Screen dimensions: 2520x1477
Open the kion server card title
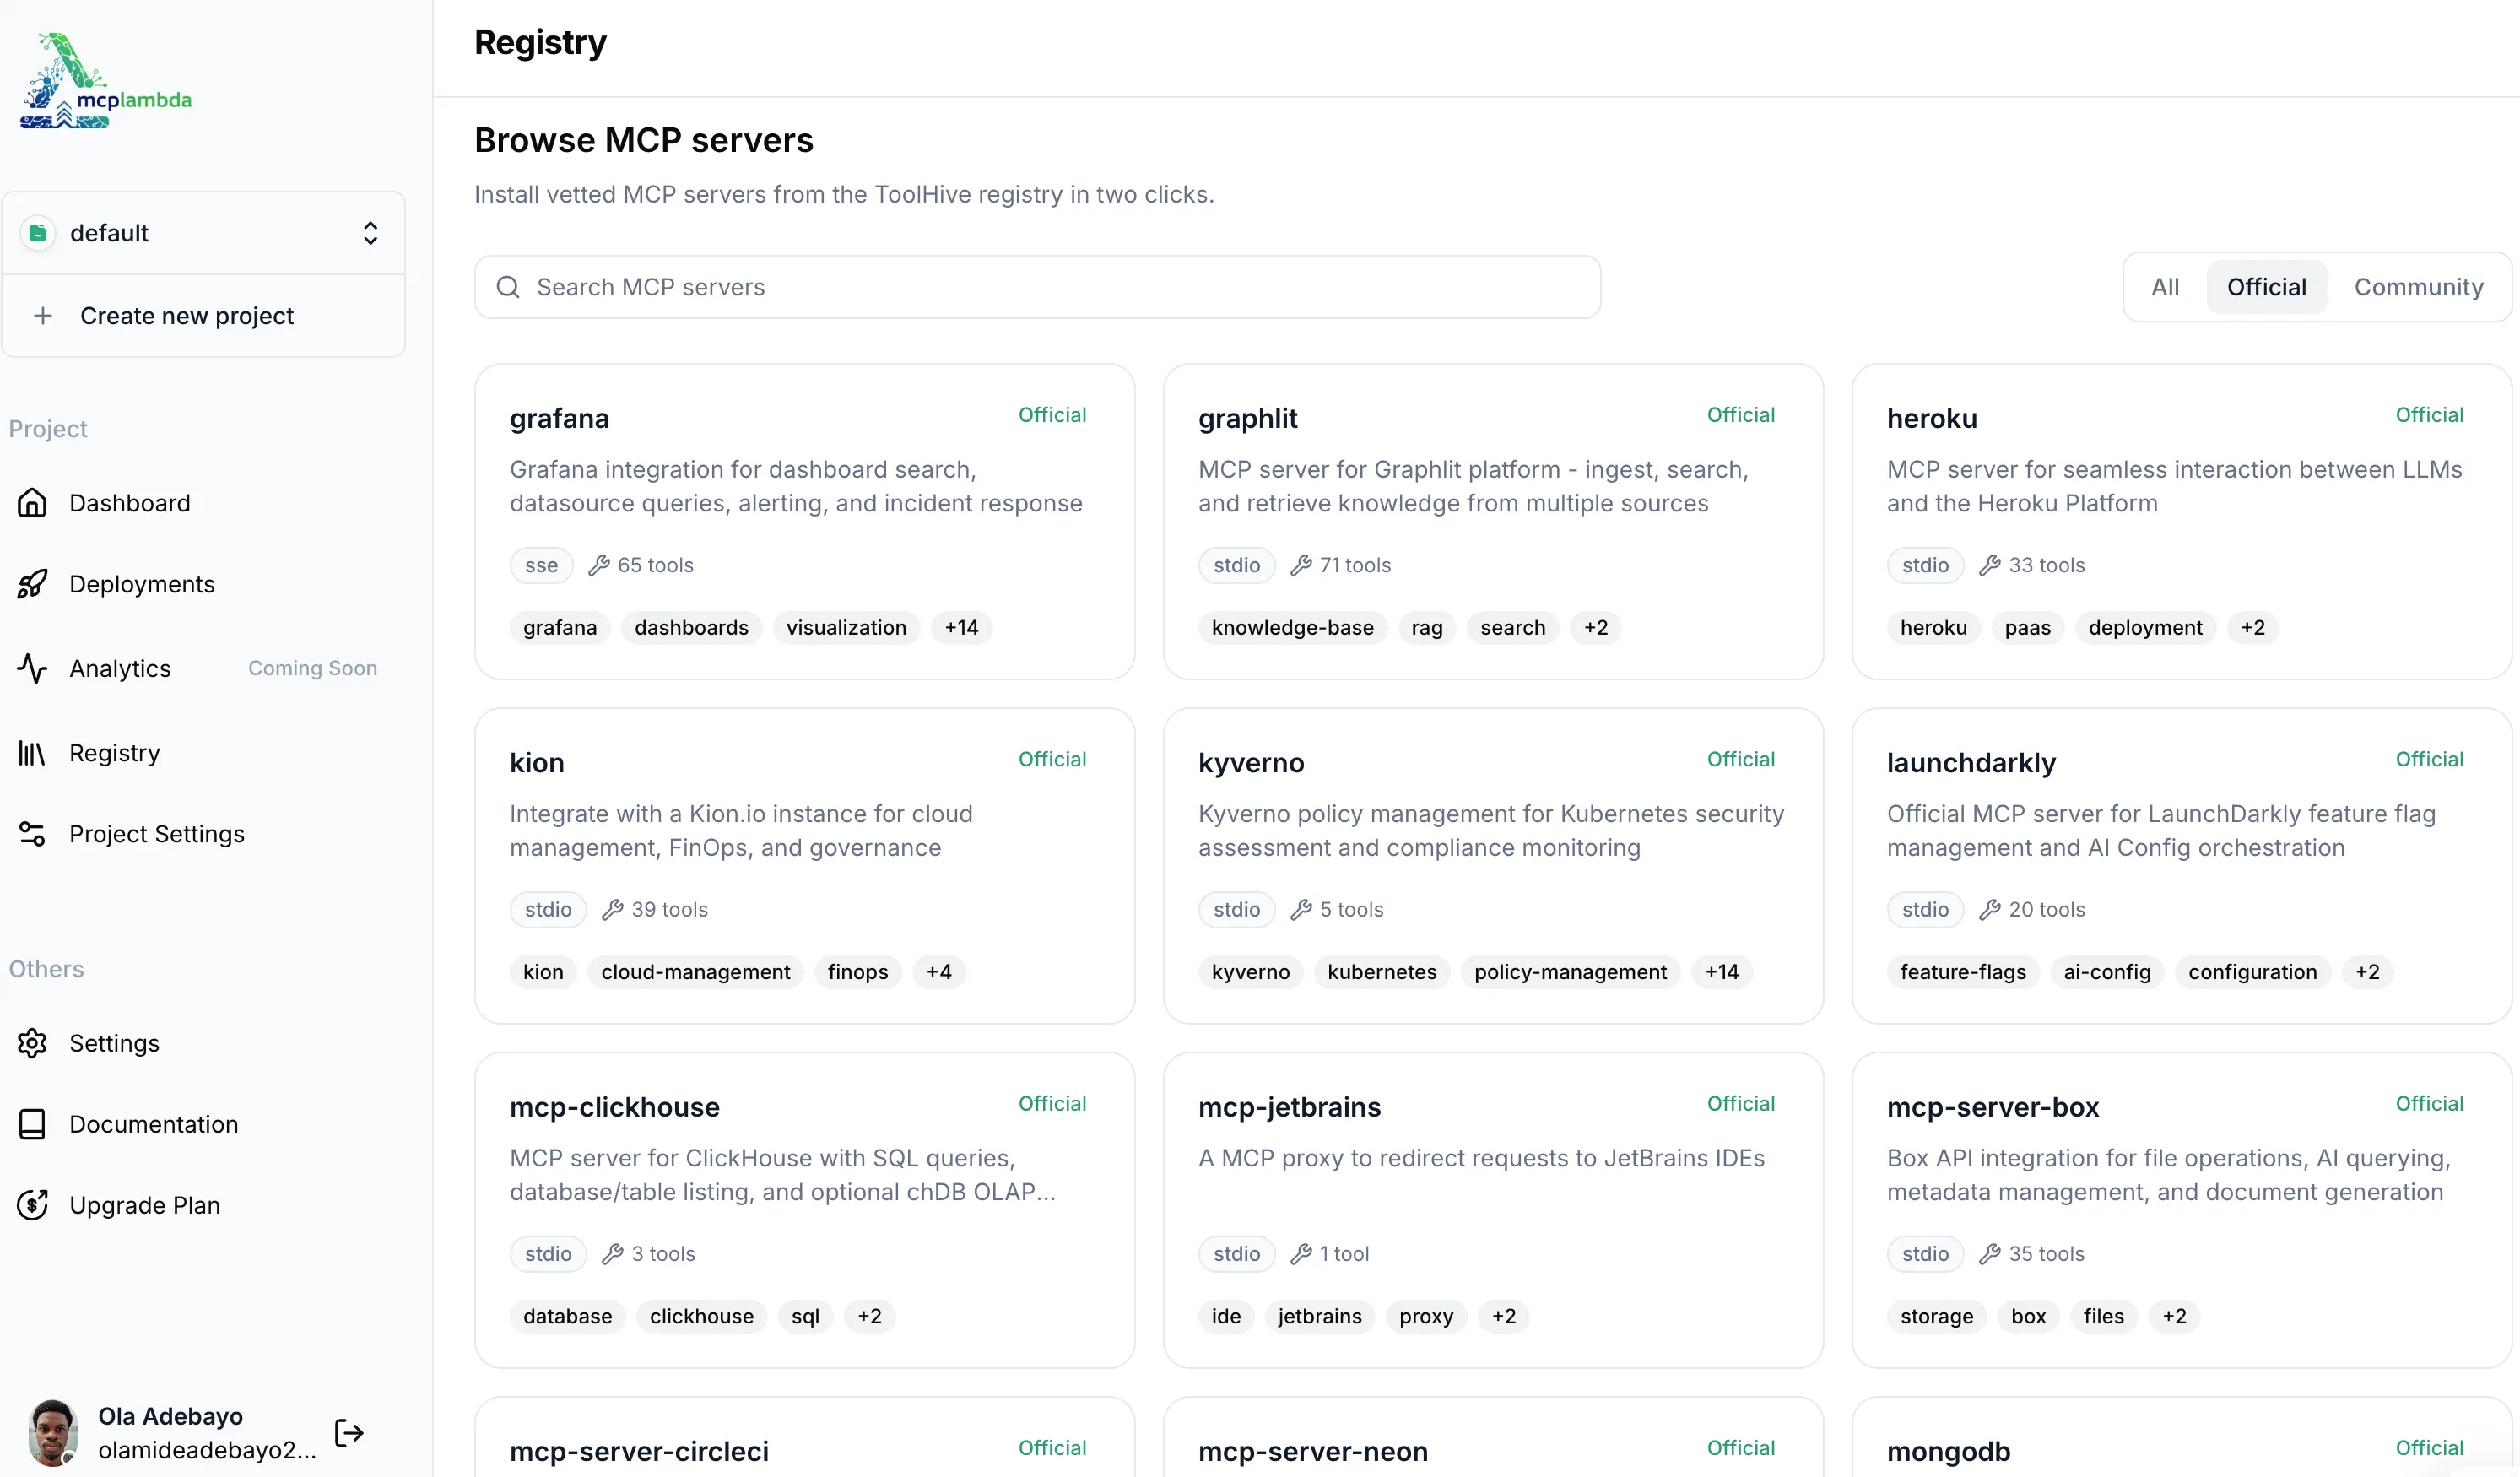click(x=537, y=763)
